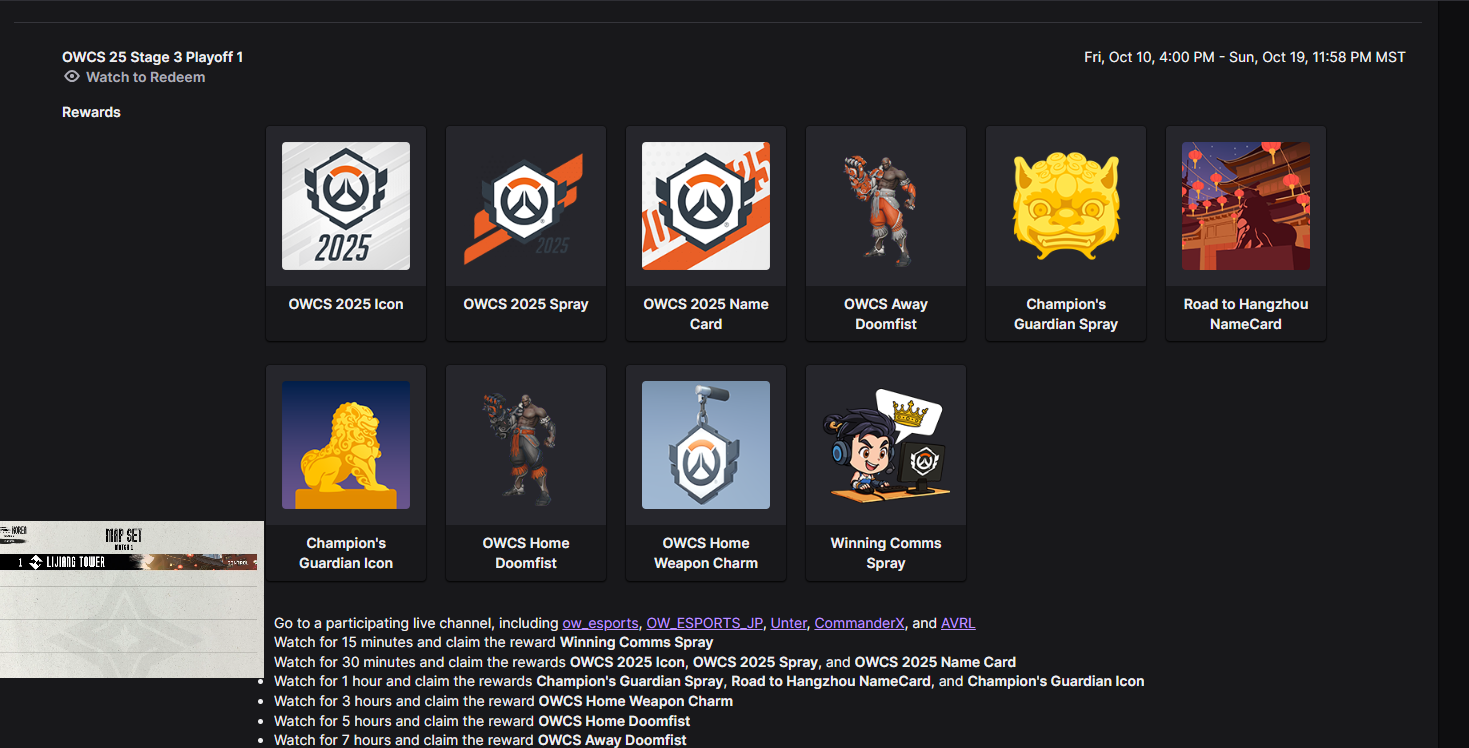This screenshot has width=1469, height=748.
Task: Click the 'Watch for 30 minutes' instruction line
Action: click(645, 662)
